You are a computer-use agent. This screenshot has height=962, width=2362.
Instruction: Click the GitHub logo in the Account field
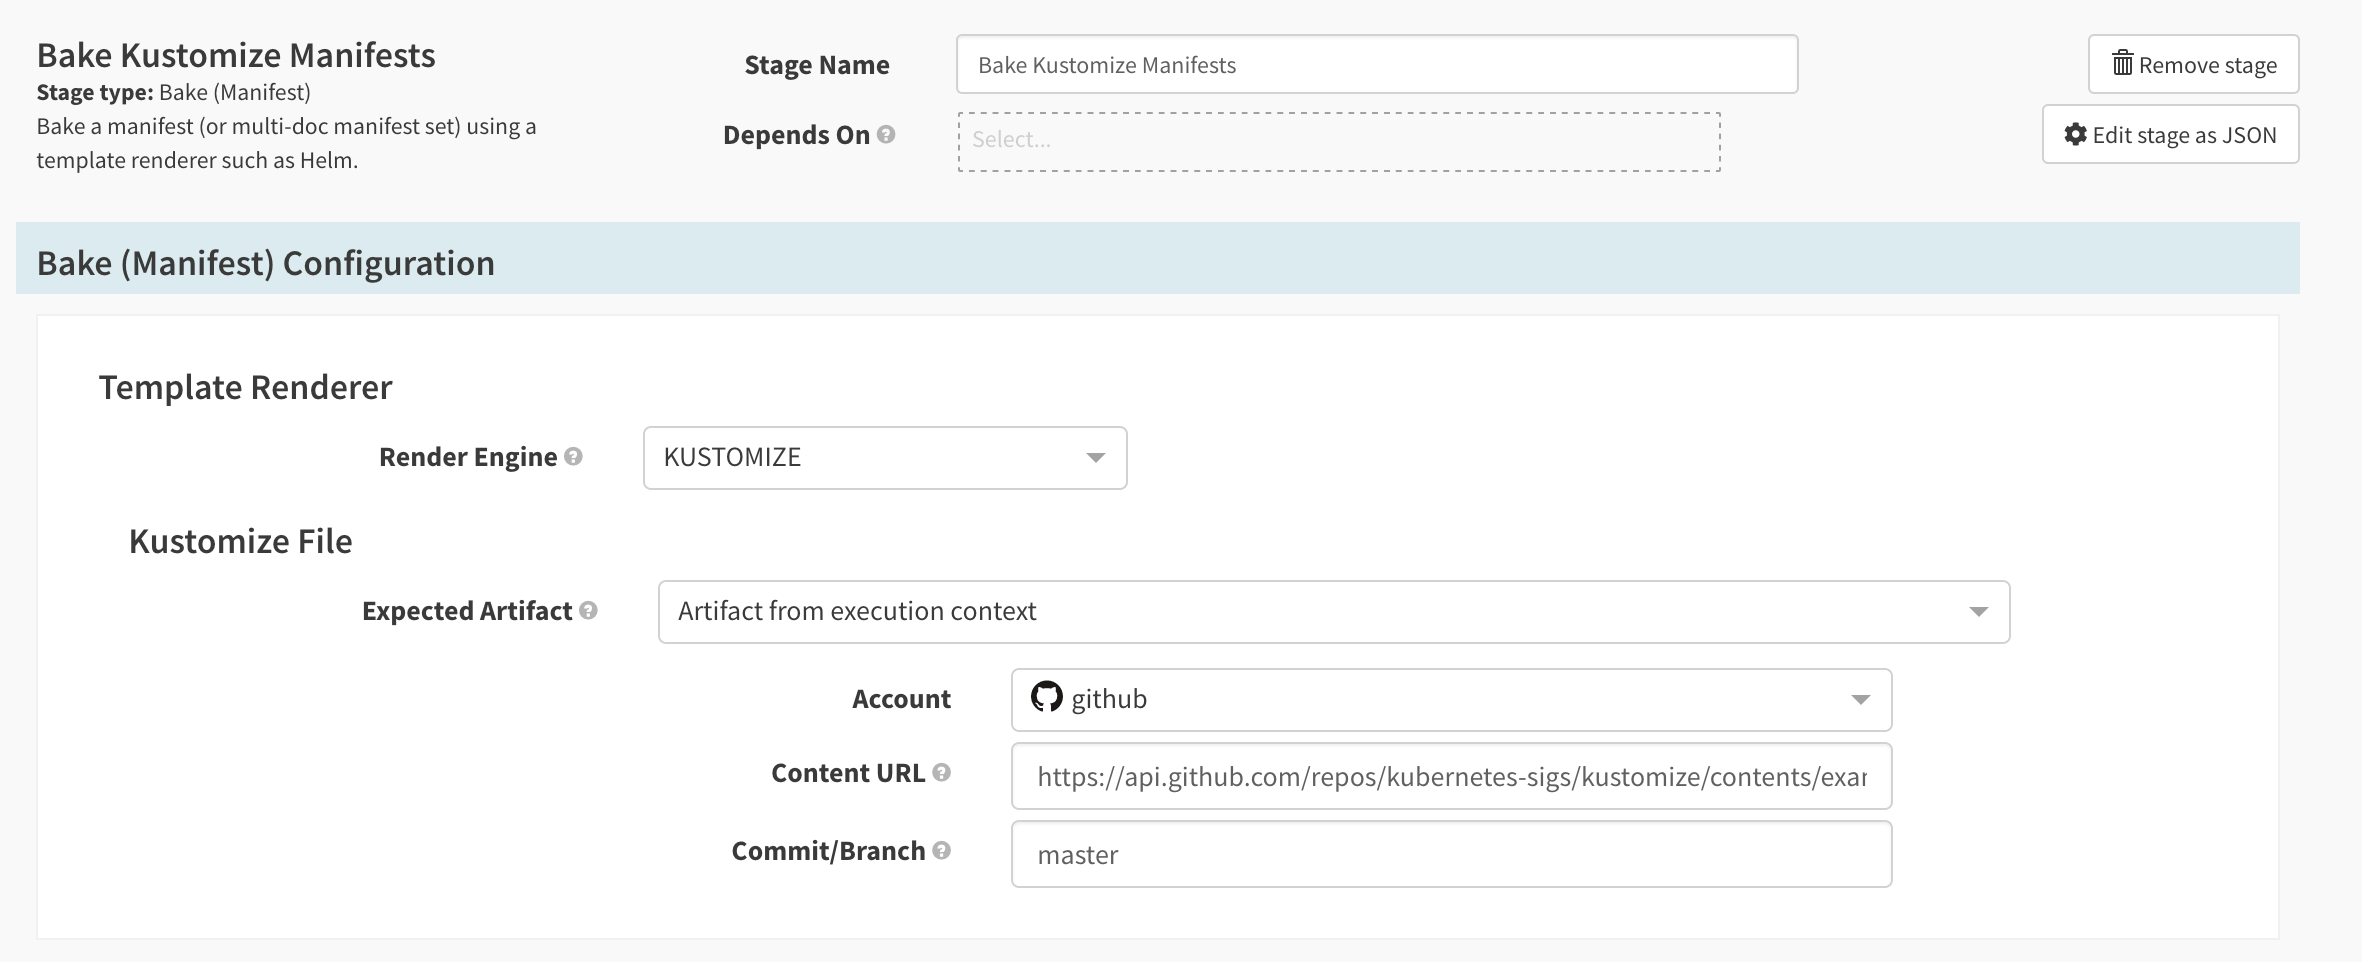(x=1046, y=697)
